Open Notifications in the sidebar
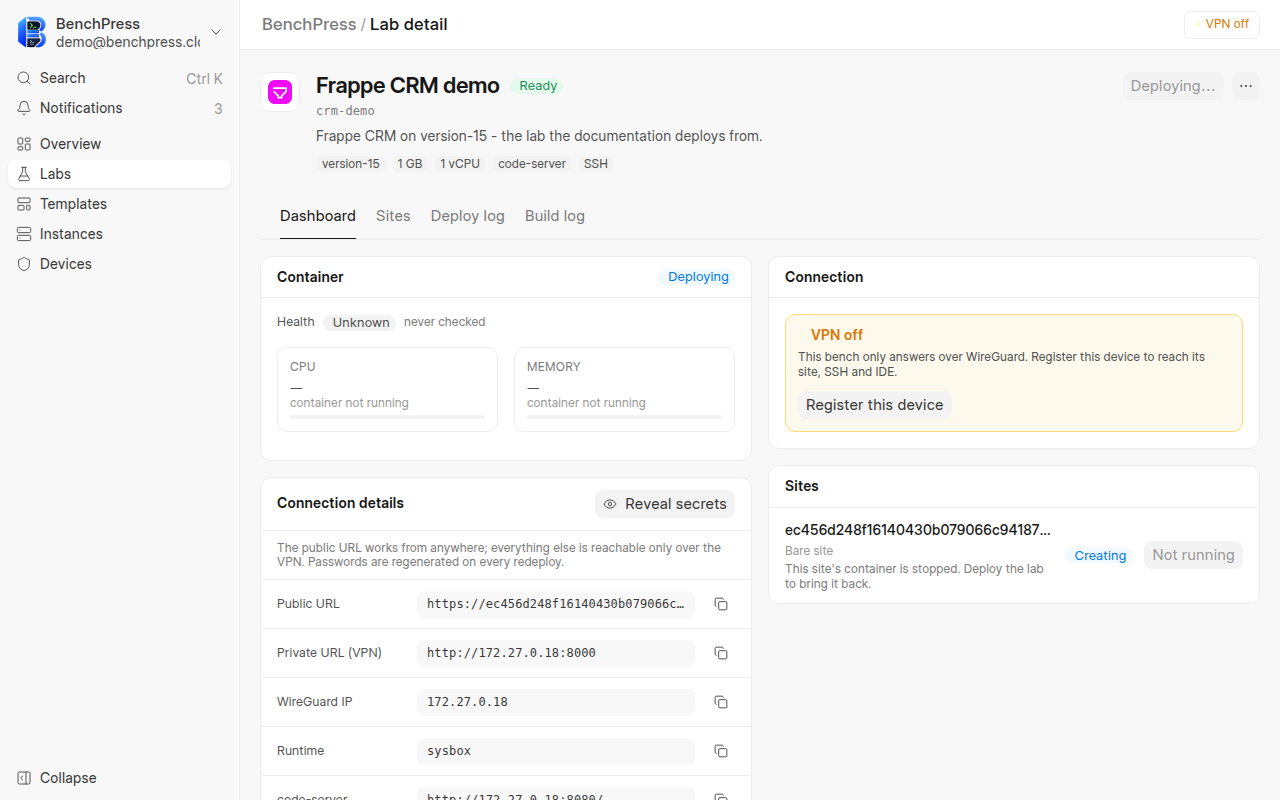This screenshot has height=800, width=1280. (x=119, y=108)
